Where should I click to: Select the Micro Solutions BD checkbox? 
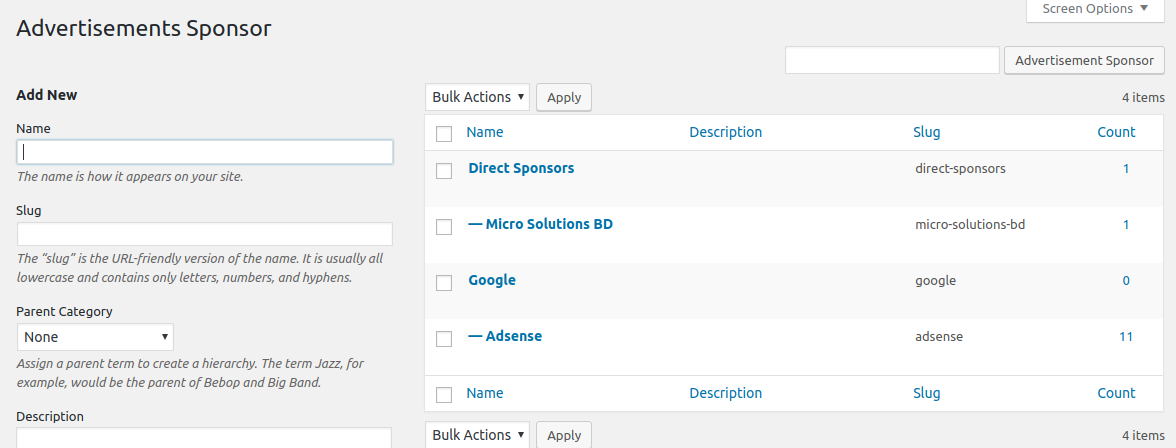[x=445, y=227]
